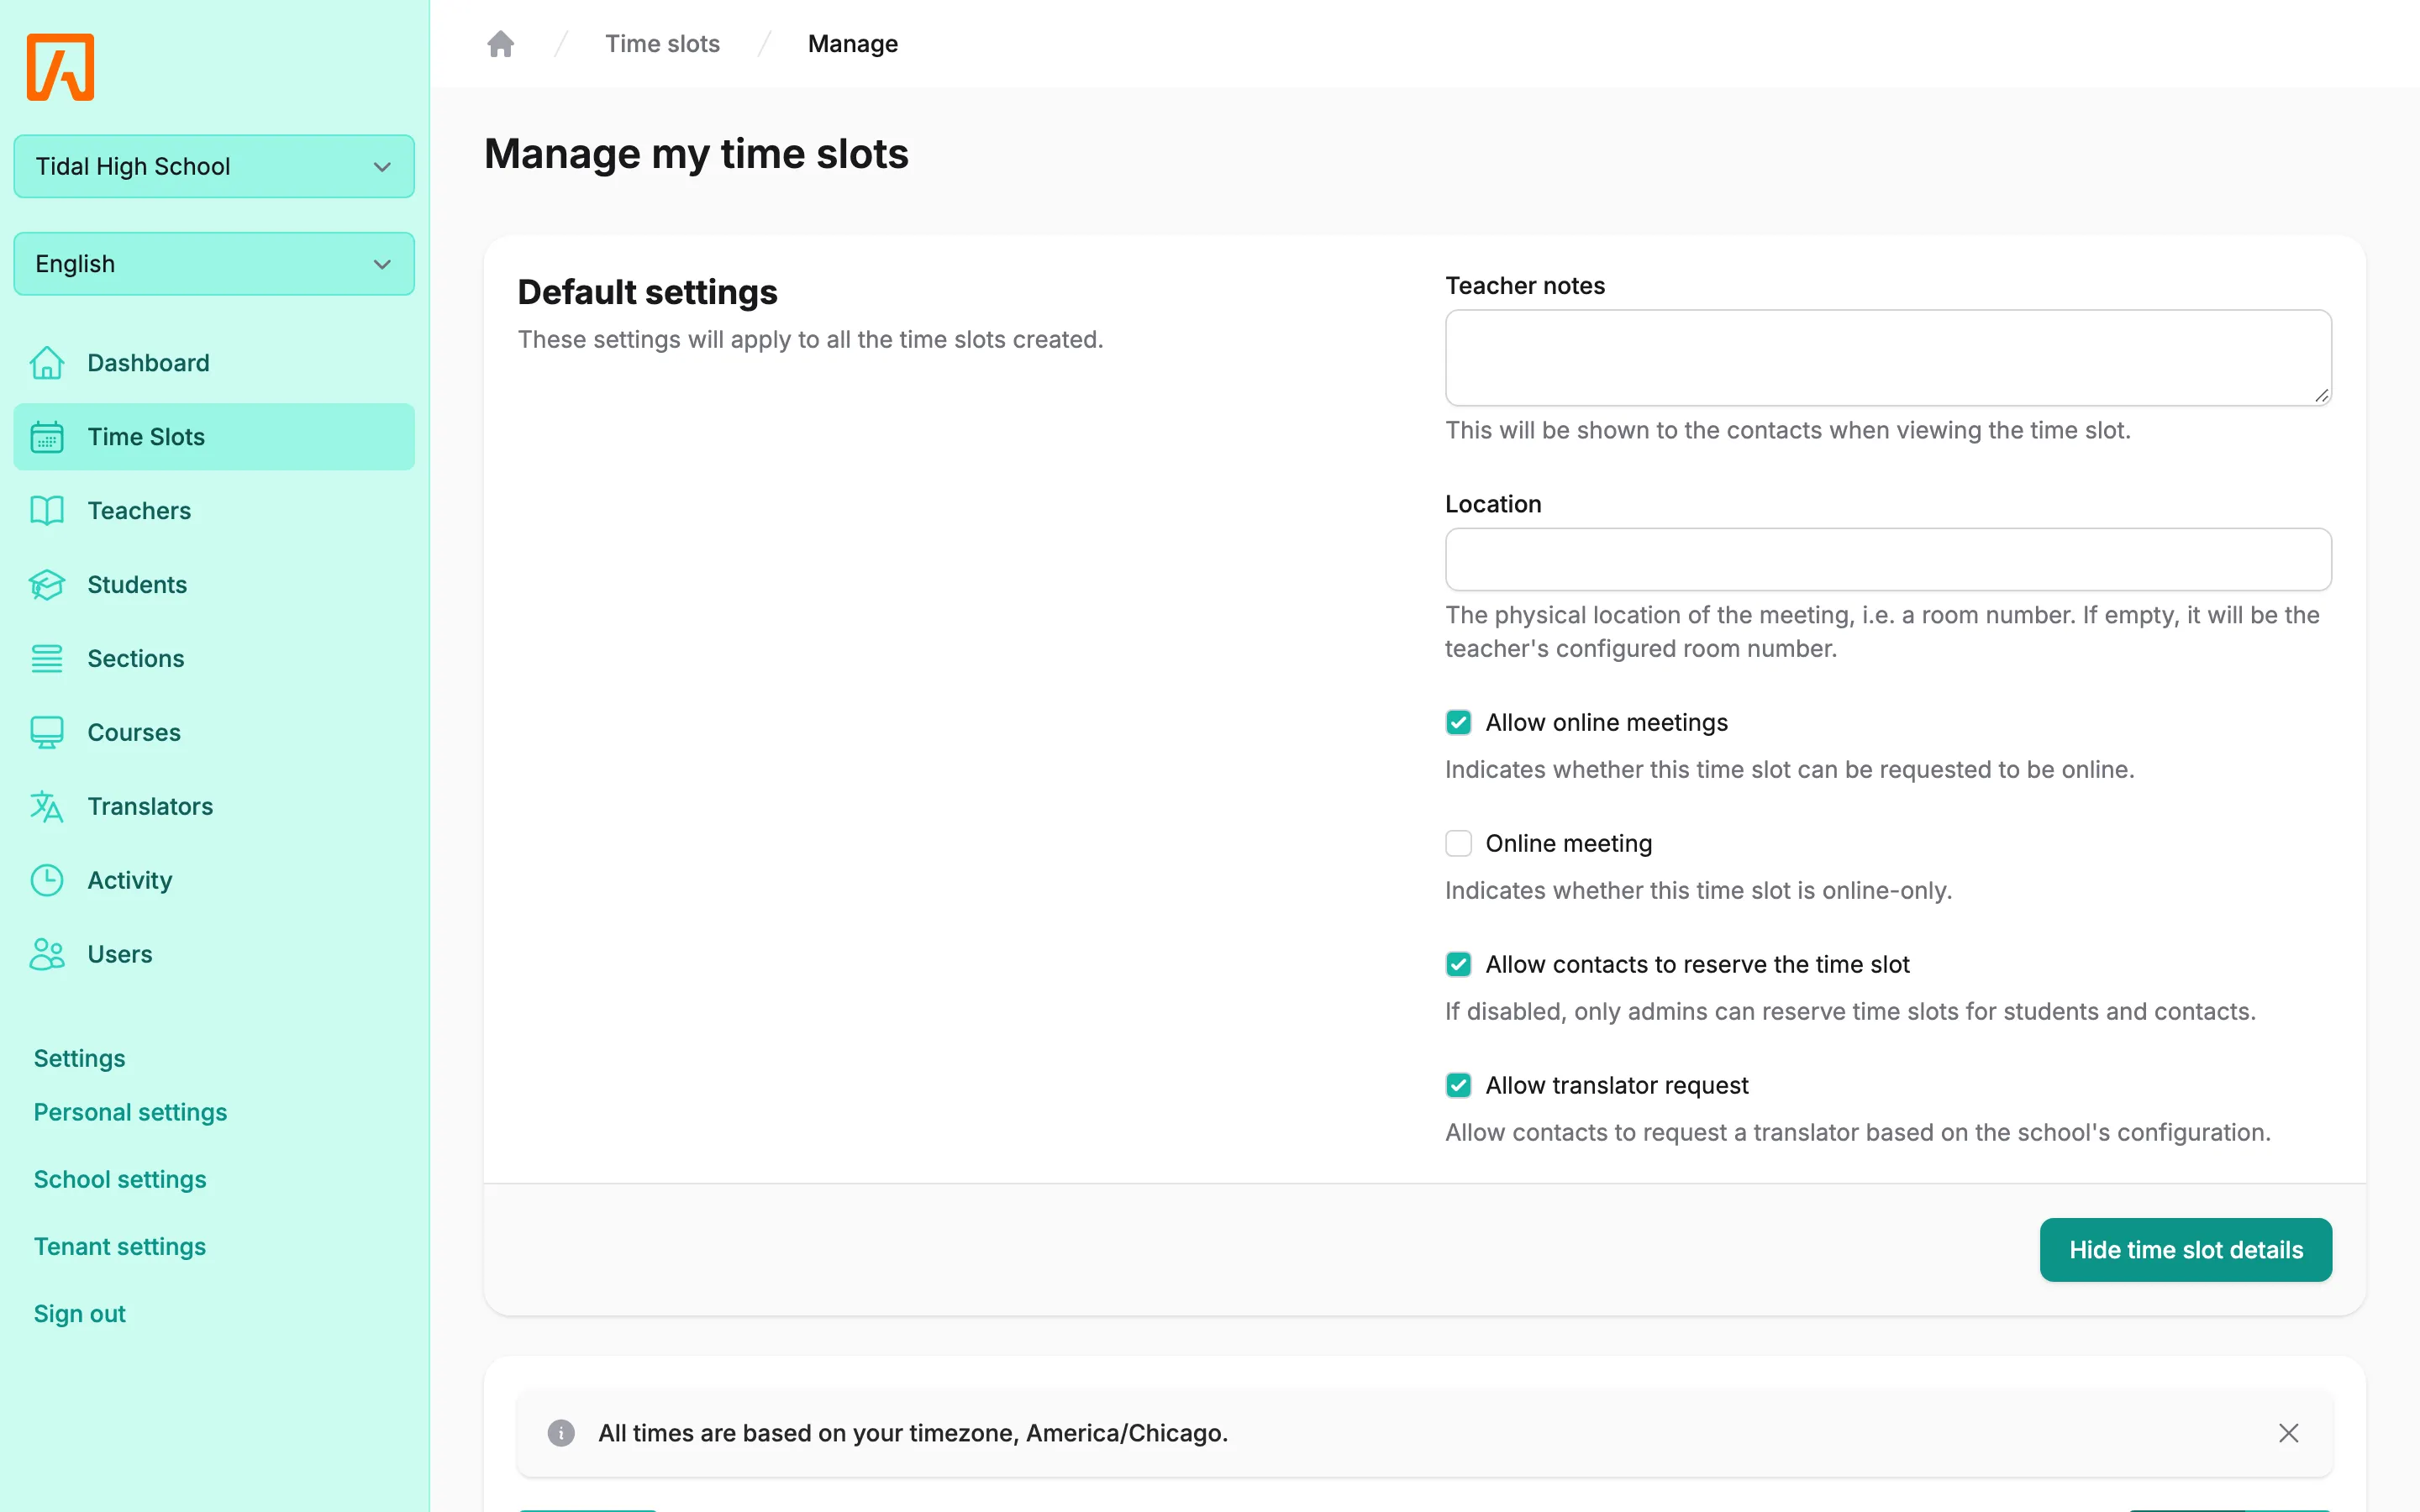Viewport: 2420px width, 1512px height.
Task: Click Sign out
Action: pos(80,1314)
